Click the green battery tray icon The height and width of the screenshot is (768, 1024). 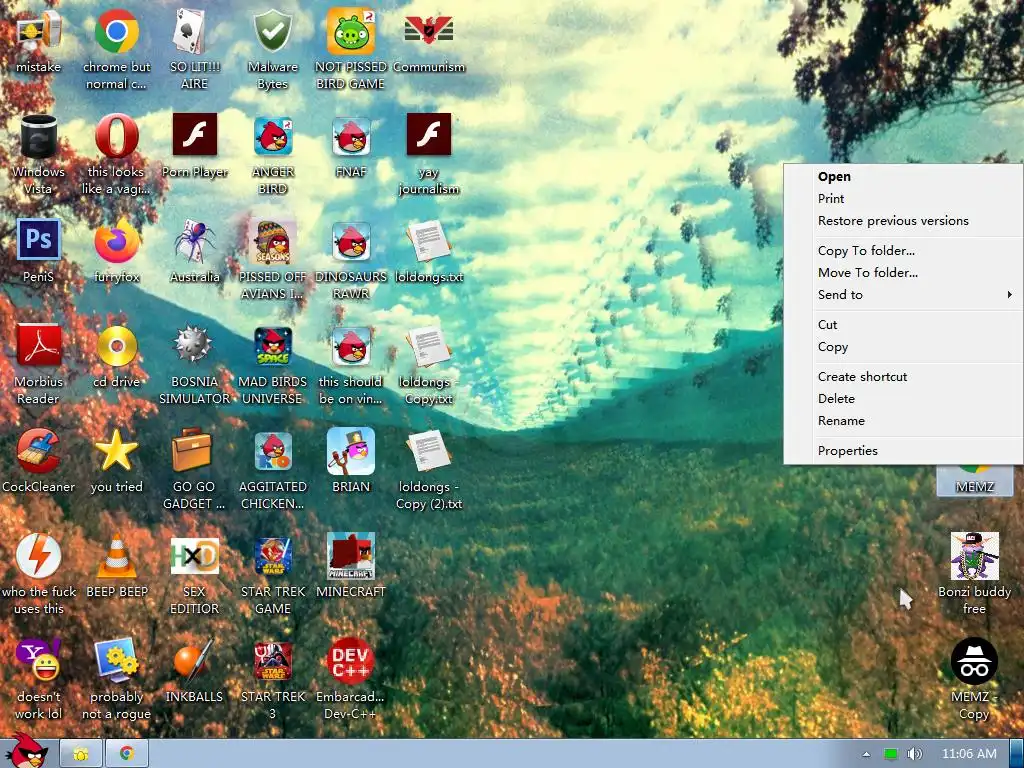[x=891, y=754]
